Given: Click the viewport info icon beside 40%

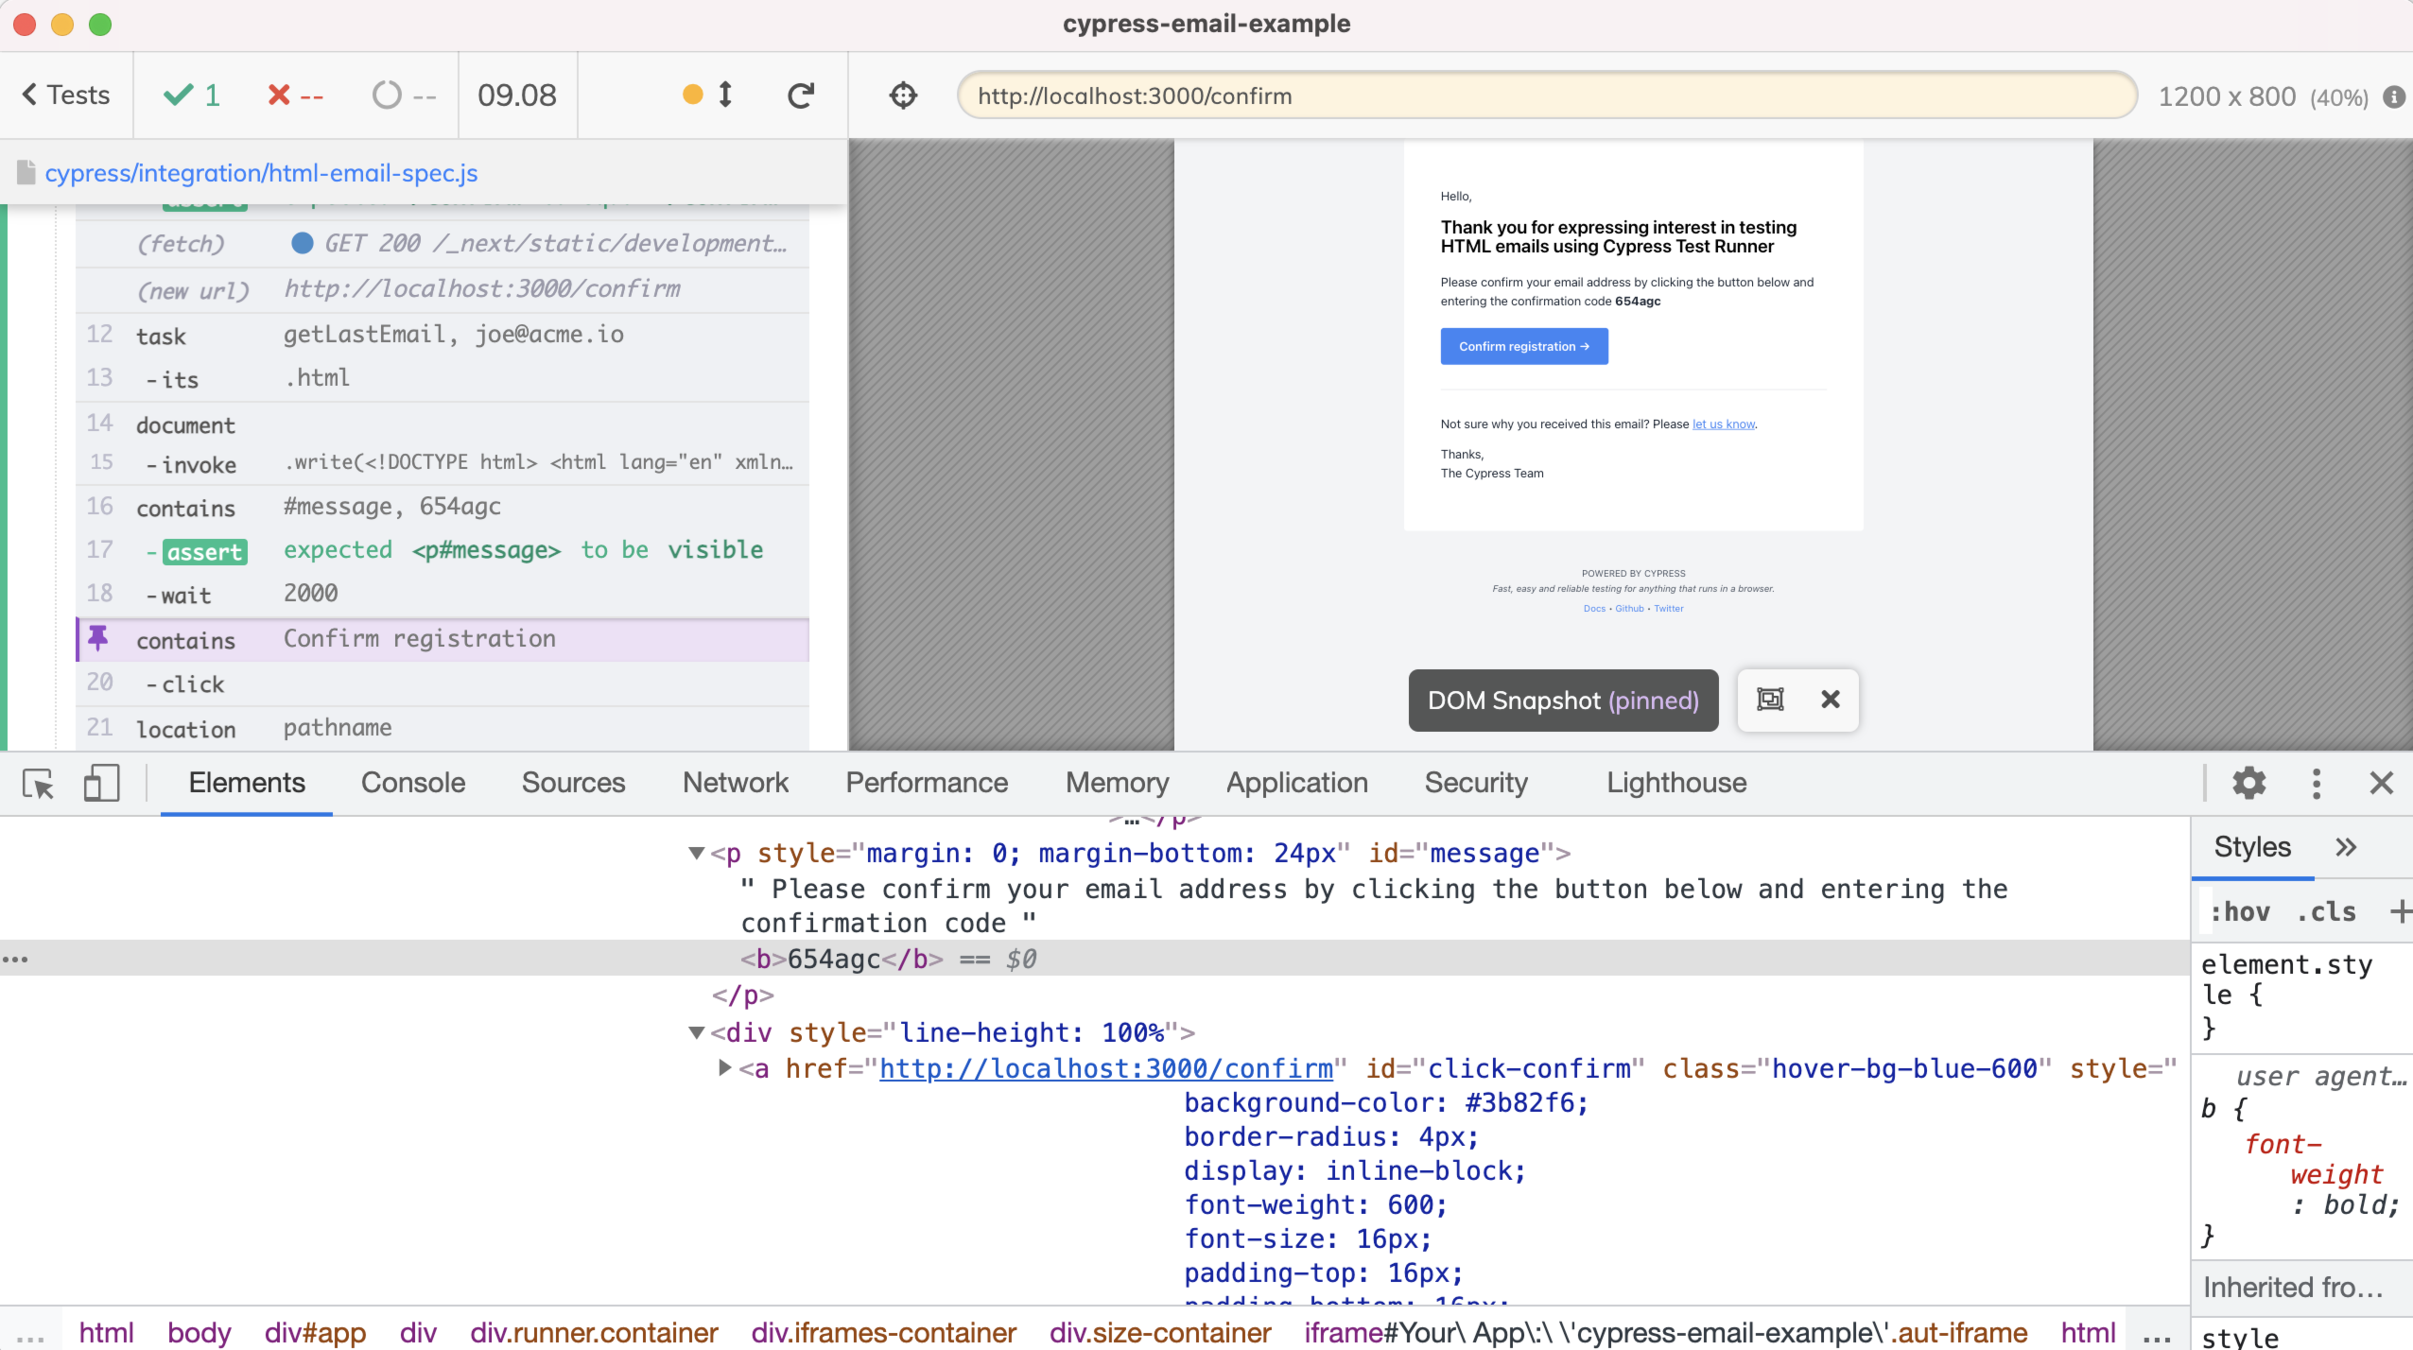Looking at the screenshot, I should 2393,97.
